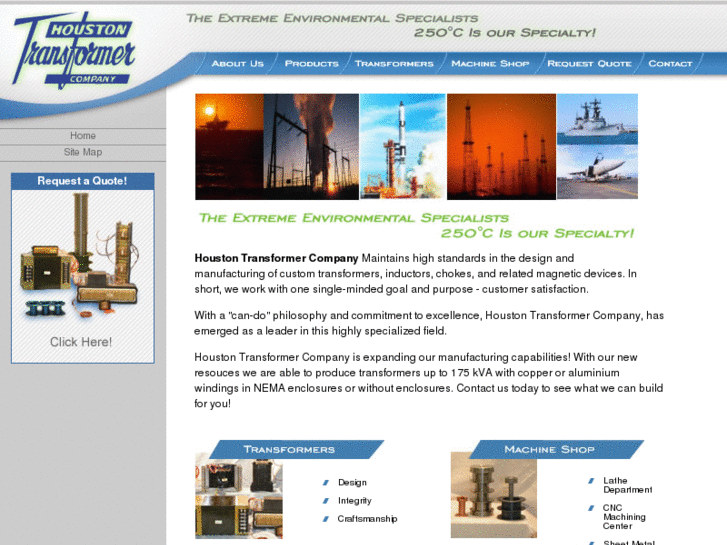Click the bullet icon beside CNC Machining Center
This screenshot has width=727, height=545.
tap(591, 508)
